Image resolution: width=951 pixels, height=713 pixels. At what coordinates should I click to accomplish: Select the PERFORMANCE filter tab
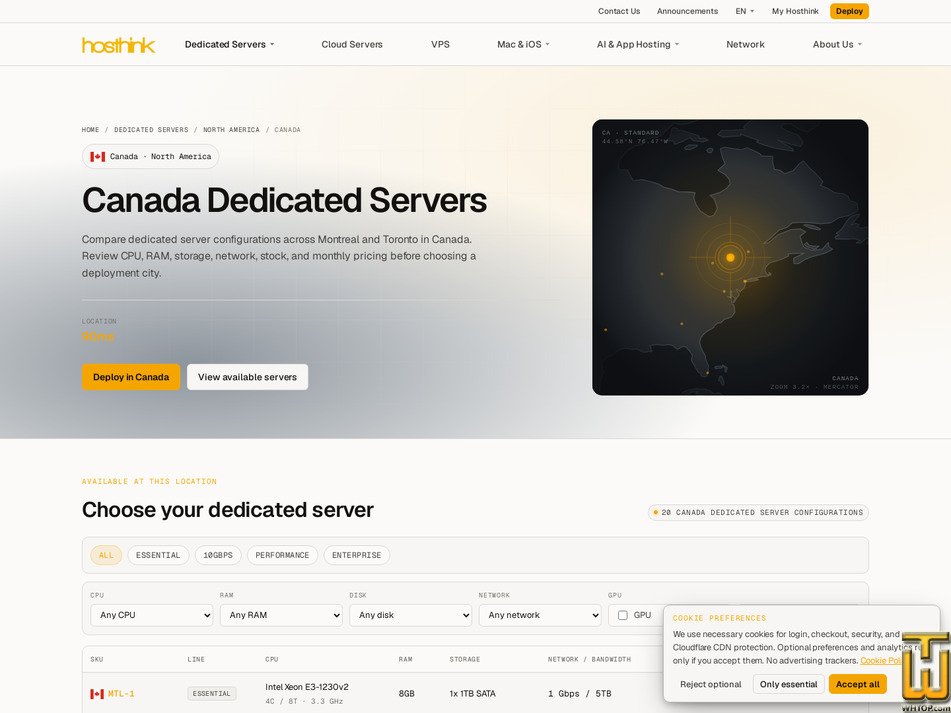[x=282, y=555]
